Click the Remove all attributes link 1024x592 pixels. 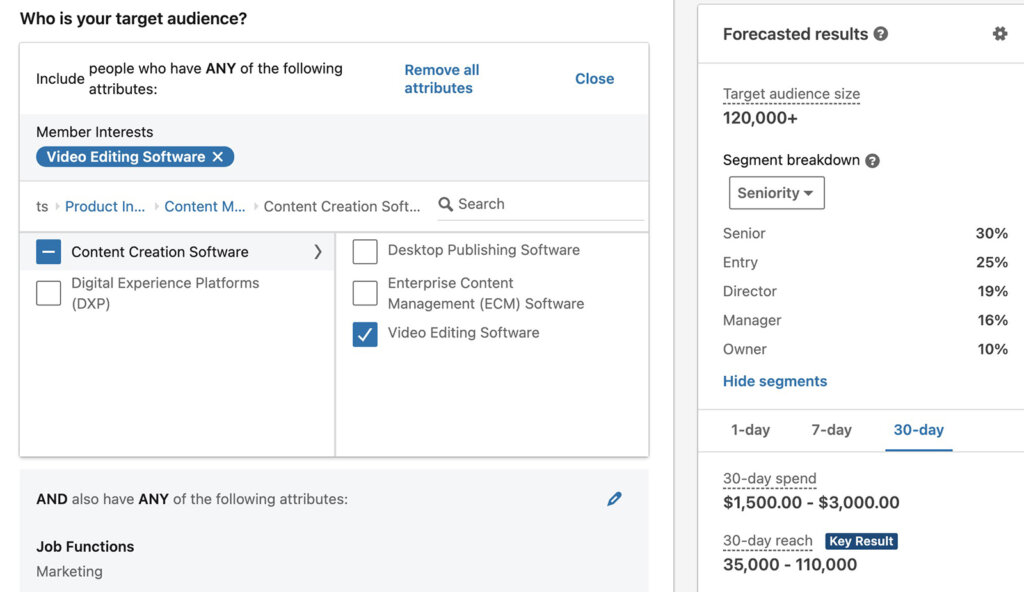441,78
